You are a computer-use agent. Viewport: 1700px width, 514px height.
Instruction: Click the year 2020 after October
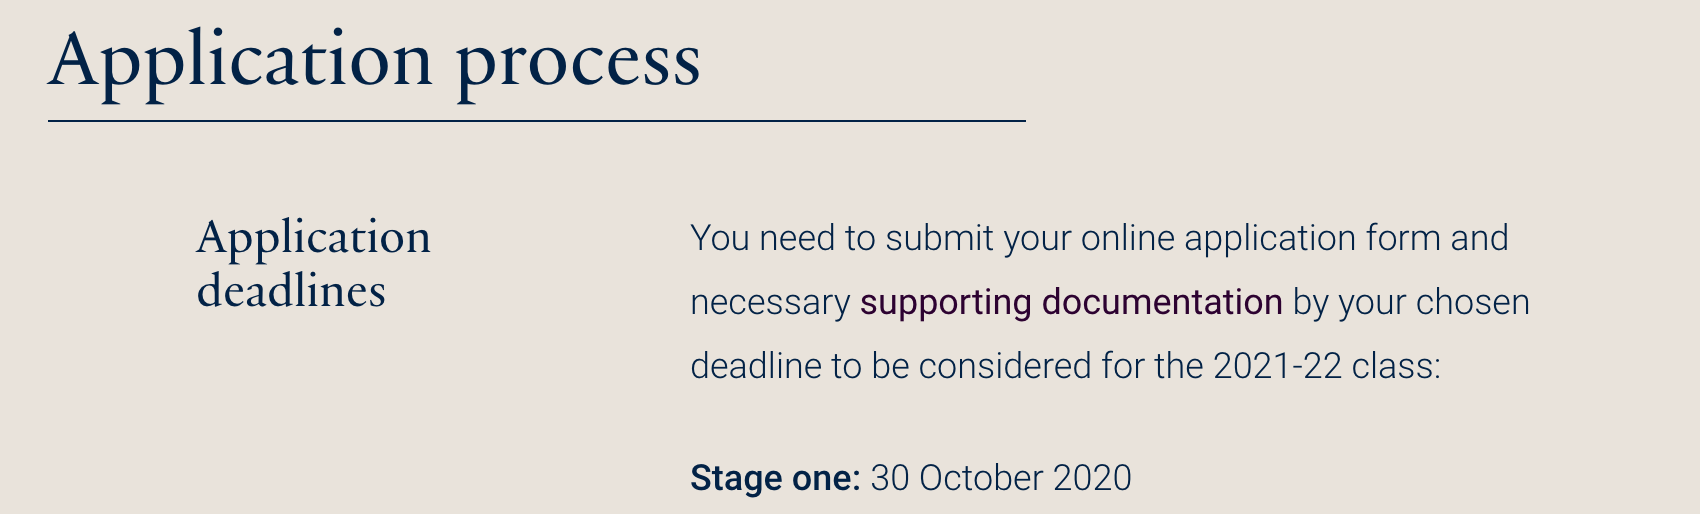[1090, 478]
